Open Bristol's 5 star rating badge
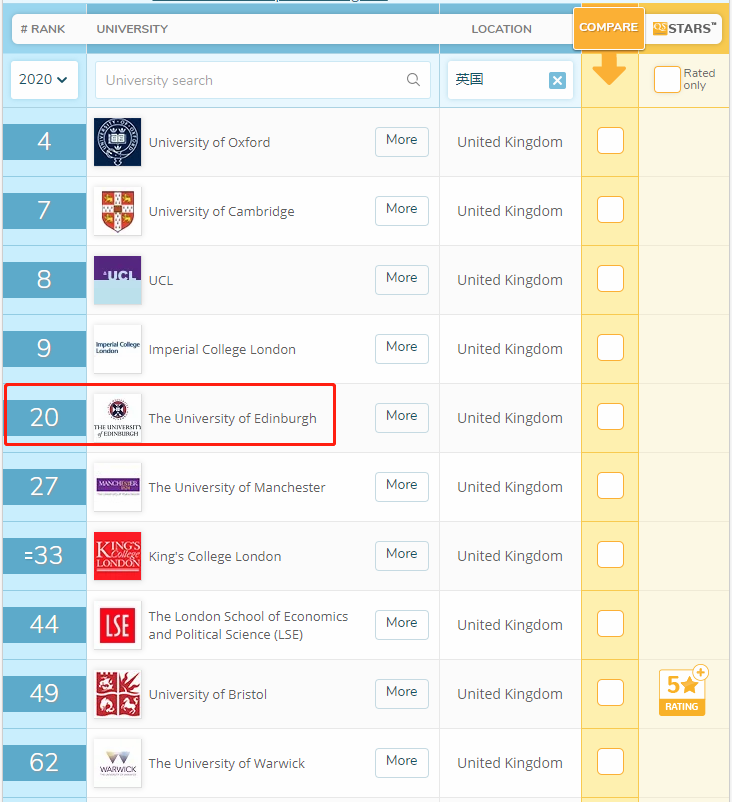This screenshot has width=732, height=802. (683, 690)
